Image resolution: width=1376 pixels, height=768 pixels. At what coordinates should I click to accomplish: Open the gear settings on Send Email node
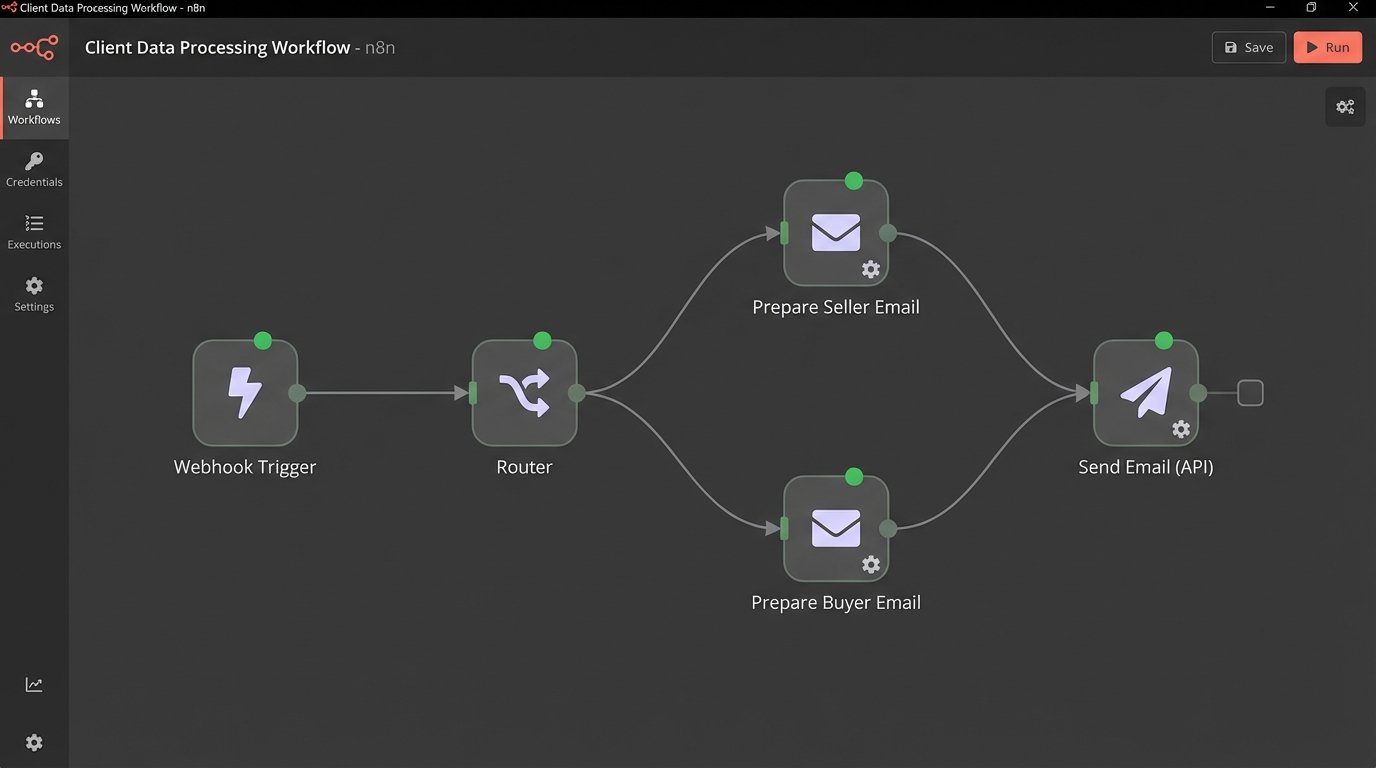1181,428
